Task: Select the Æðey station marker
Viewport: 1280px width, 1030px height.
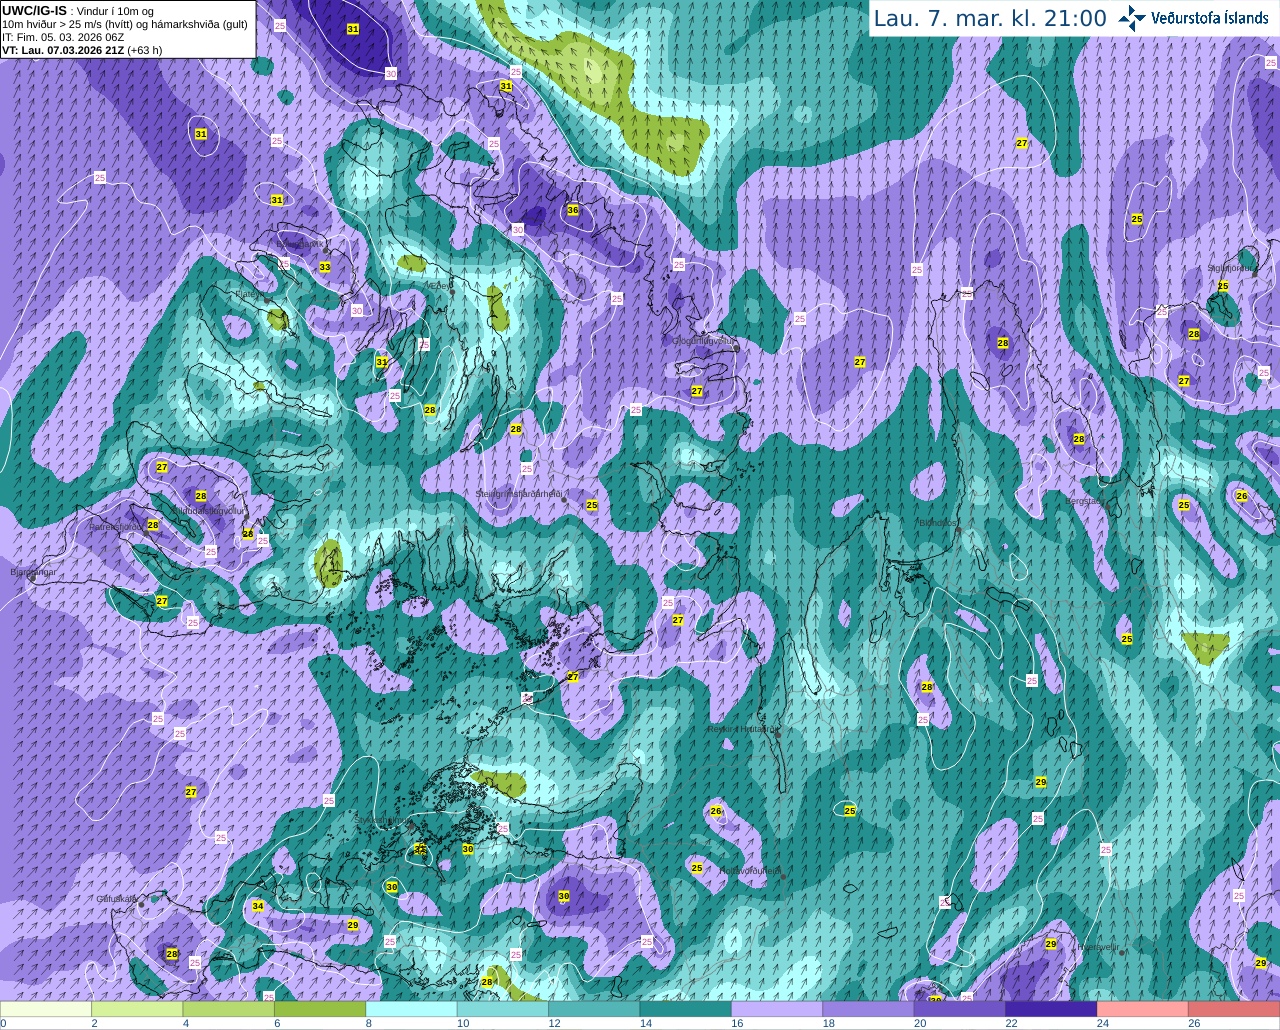Action: click(x=452, y=292)
